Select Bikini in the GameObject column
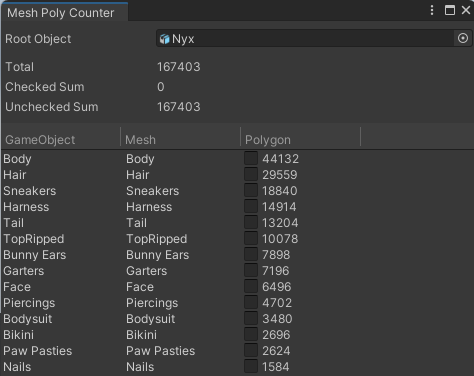 coord(19,335)
